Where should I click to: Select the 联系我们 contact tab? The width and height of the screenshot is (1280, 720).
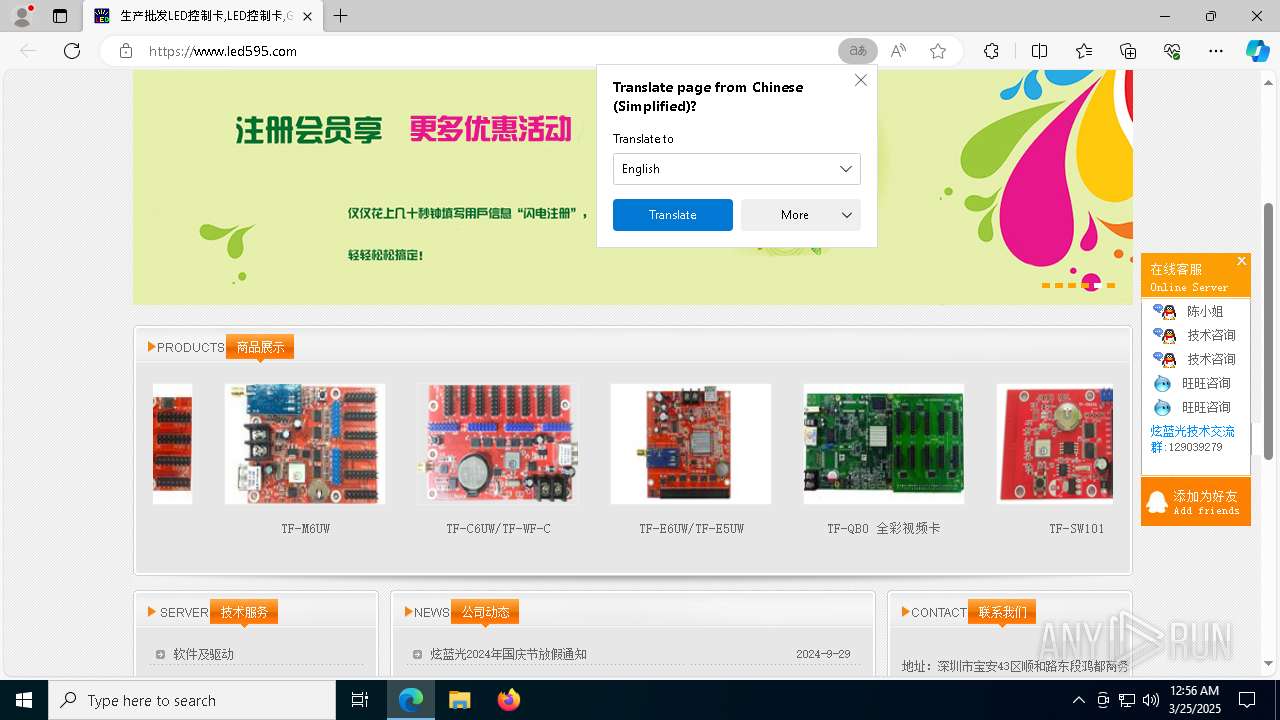tap(1002, 612)
